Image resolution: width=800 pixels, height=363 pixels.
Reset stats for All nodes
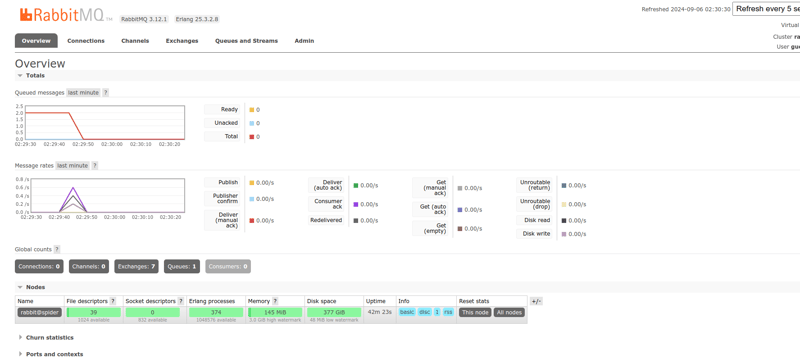click(x=509, y=312)
